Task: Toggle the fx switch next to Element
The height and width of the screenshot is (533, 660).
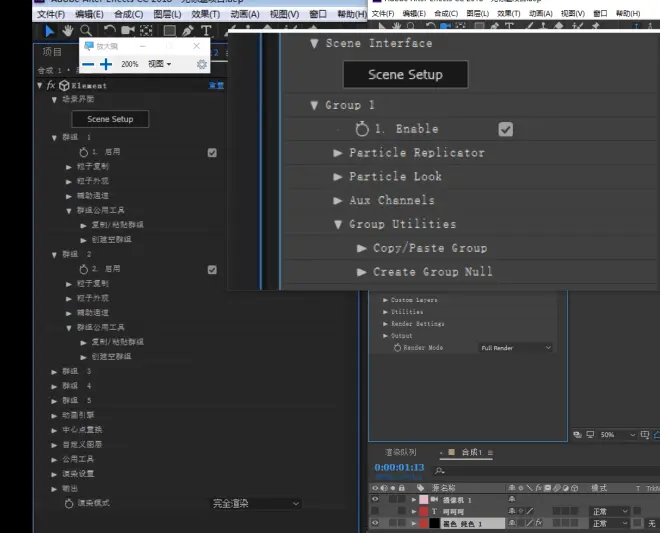Action: click(51, 85)
